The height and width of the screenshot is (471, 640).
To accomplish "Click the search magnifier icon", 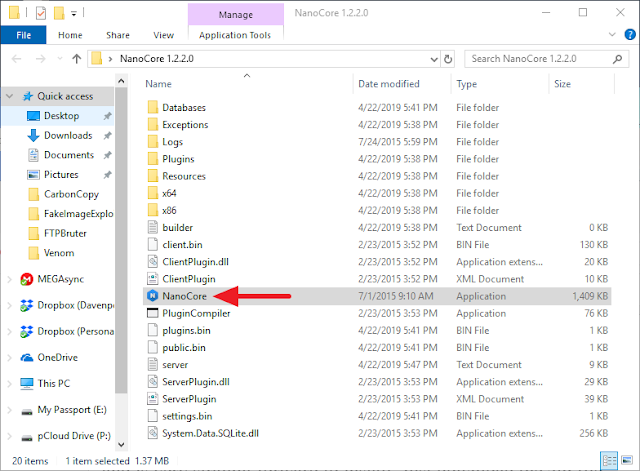I will pos(618,59).
